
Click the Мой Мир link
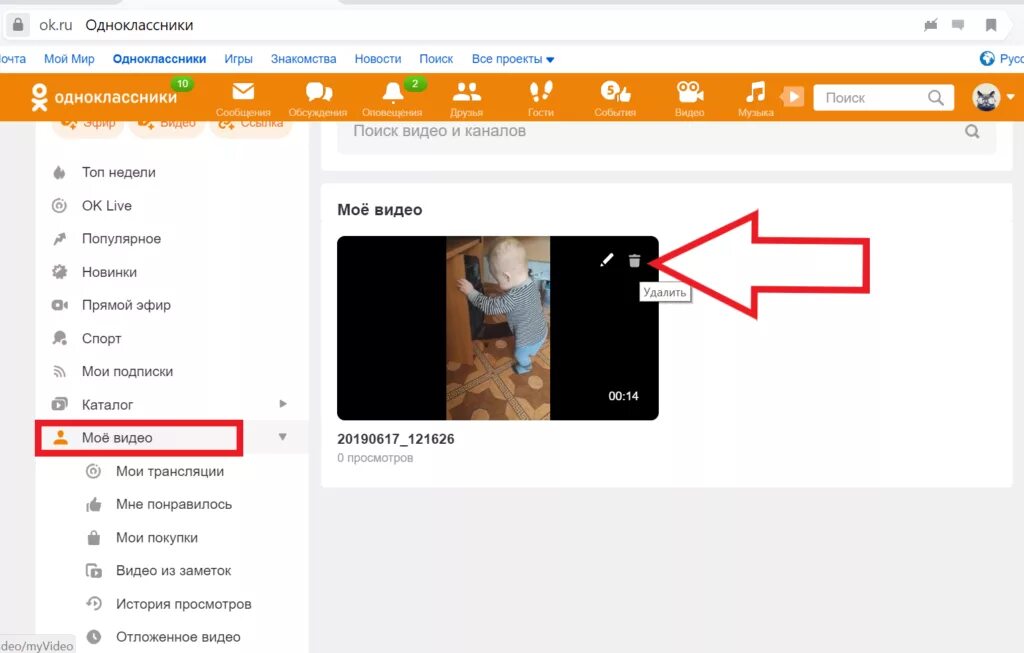click(x=69, y=59)
